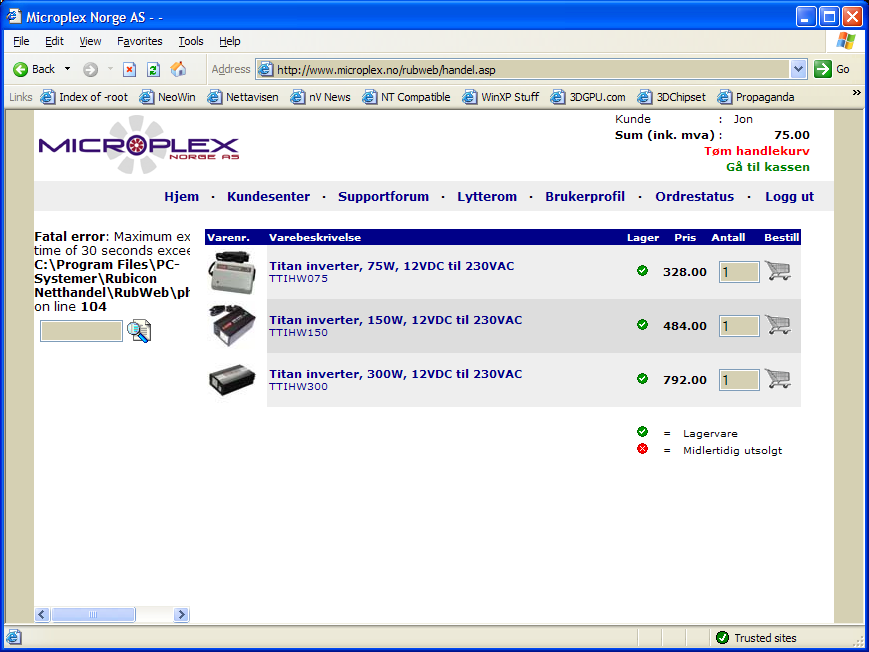Open the WinXP Stuff bookmark
Viewport: 869px width, 652px height.
point(500,97)
